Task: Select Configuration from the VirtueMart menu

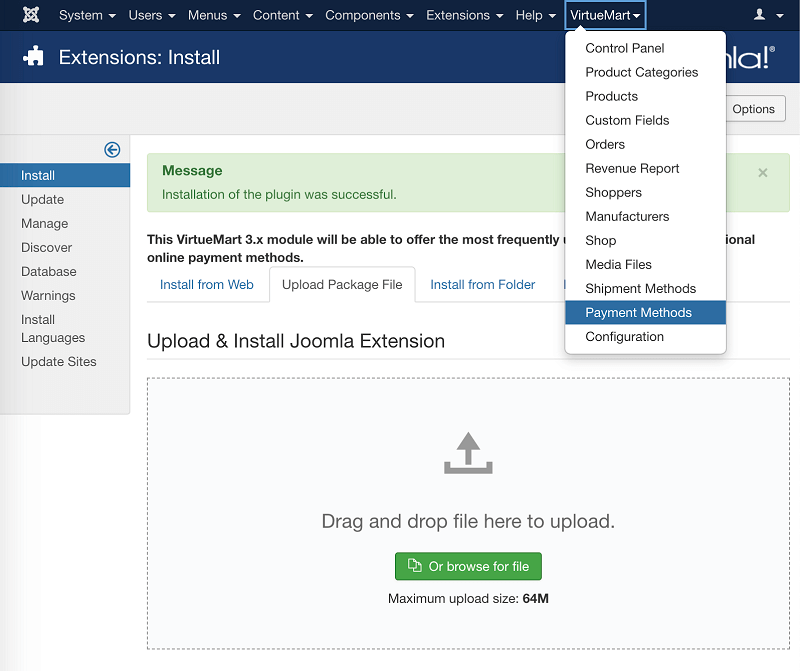Action: click(x=624, y=337)
